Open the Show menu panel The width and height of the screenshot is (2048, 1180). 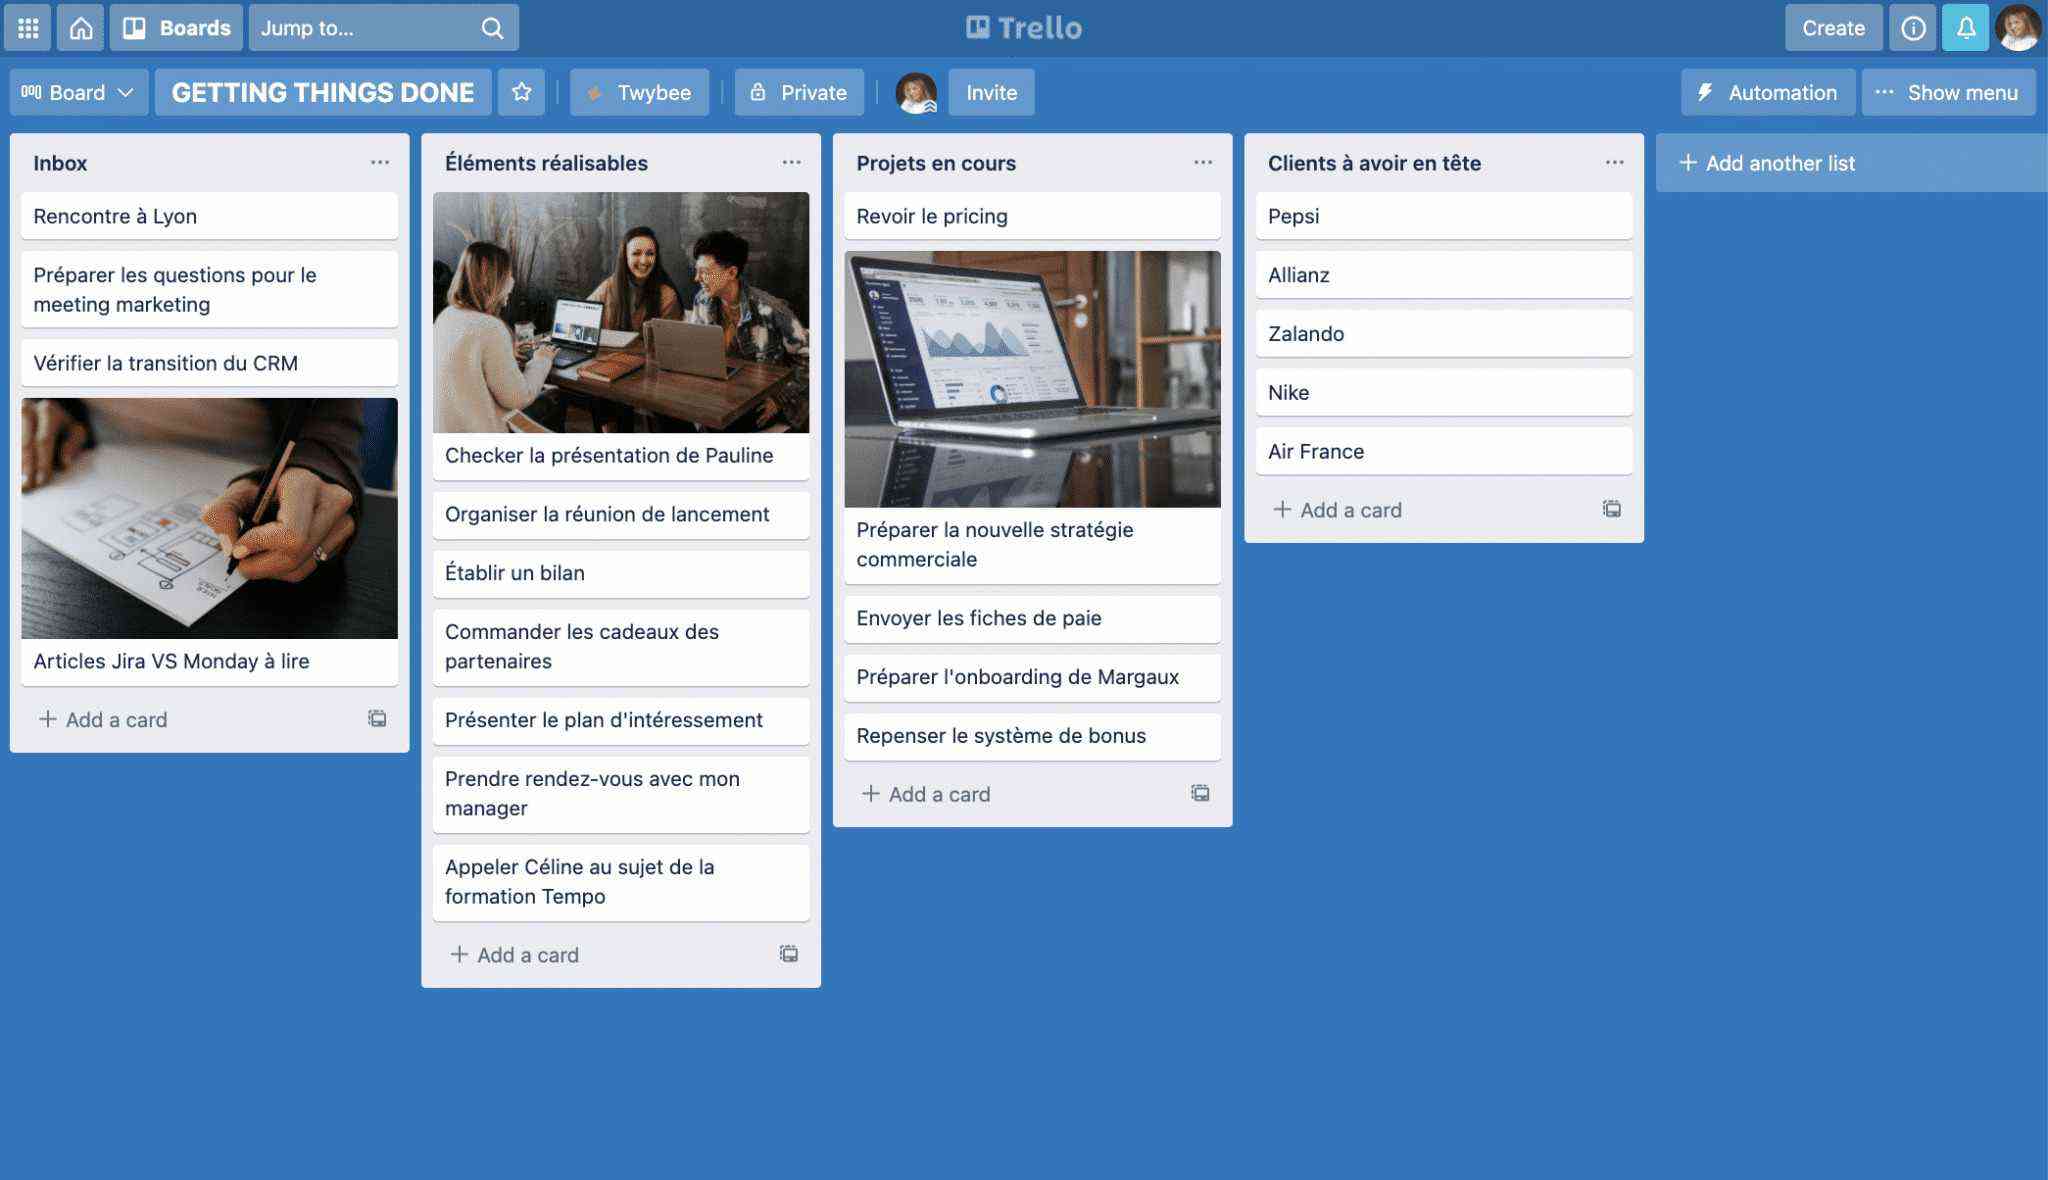(x=1950, y=91)
